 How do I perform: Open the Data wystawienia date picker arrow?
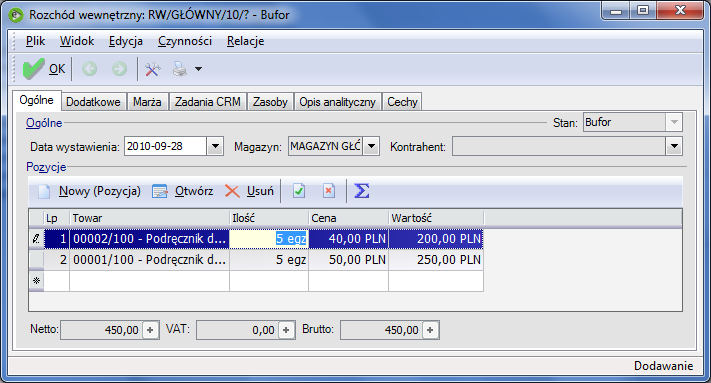[x=215, y=146]
